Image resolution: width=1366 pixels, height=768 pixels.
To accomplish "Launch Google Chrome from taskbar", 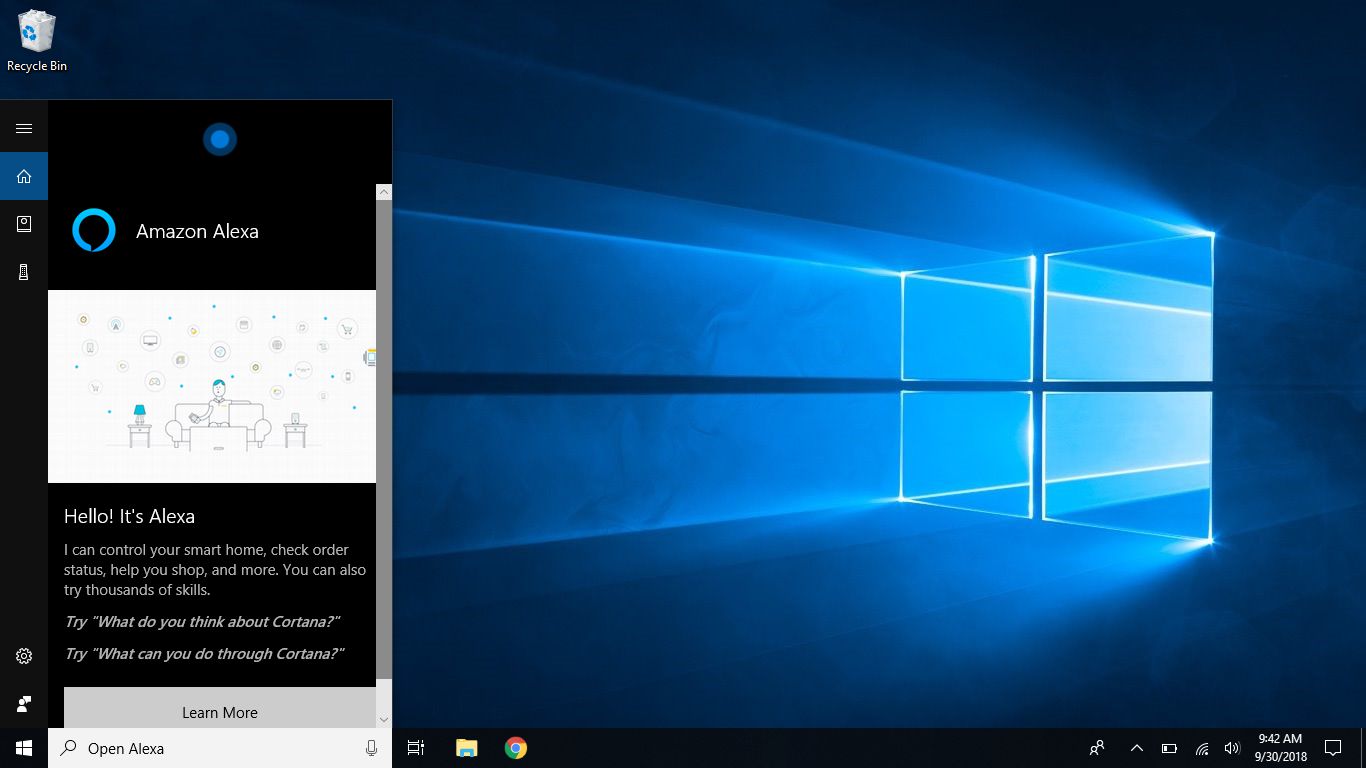I will pyautogui.click(x=516, y=748).
